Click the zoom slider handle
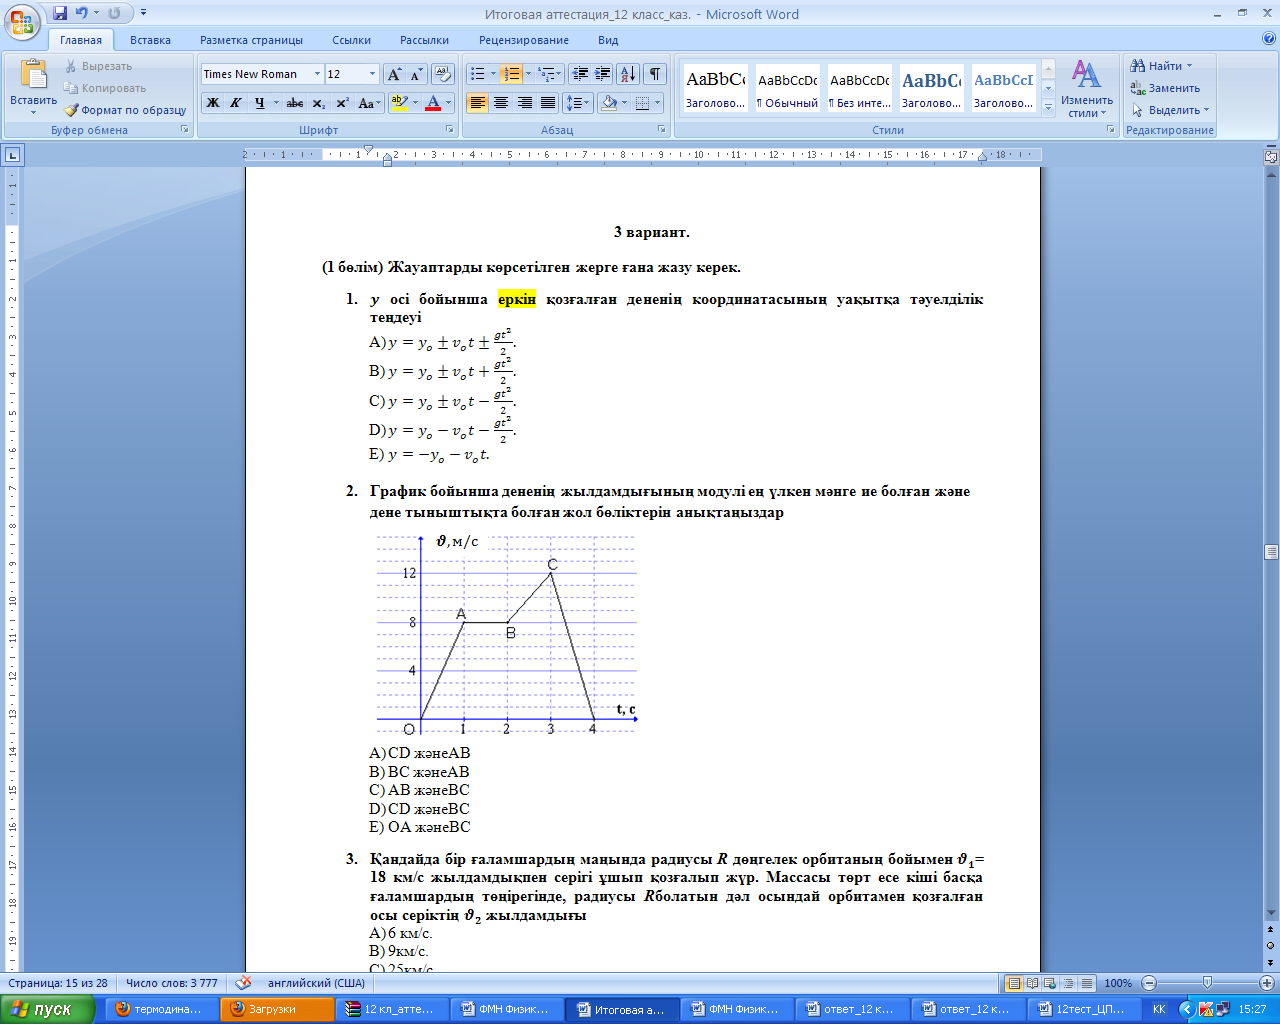Viewport: 1280px width, 1024px height. coord(1208,983)
